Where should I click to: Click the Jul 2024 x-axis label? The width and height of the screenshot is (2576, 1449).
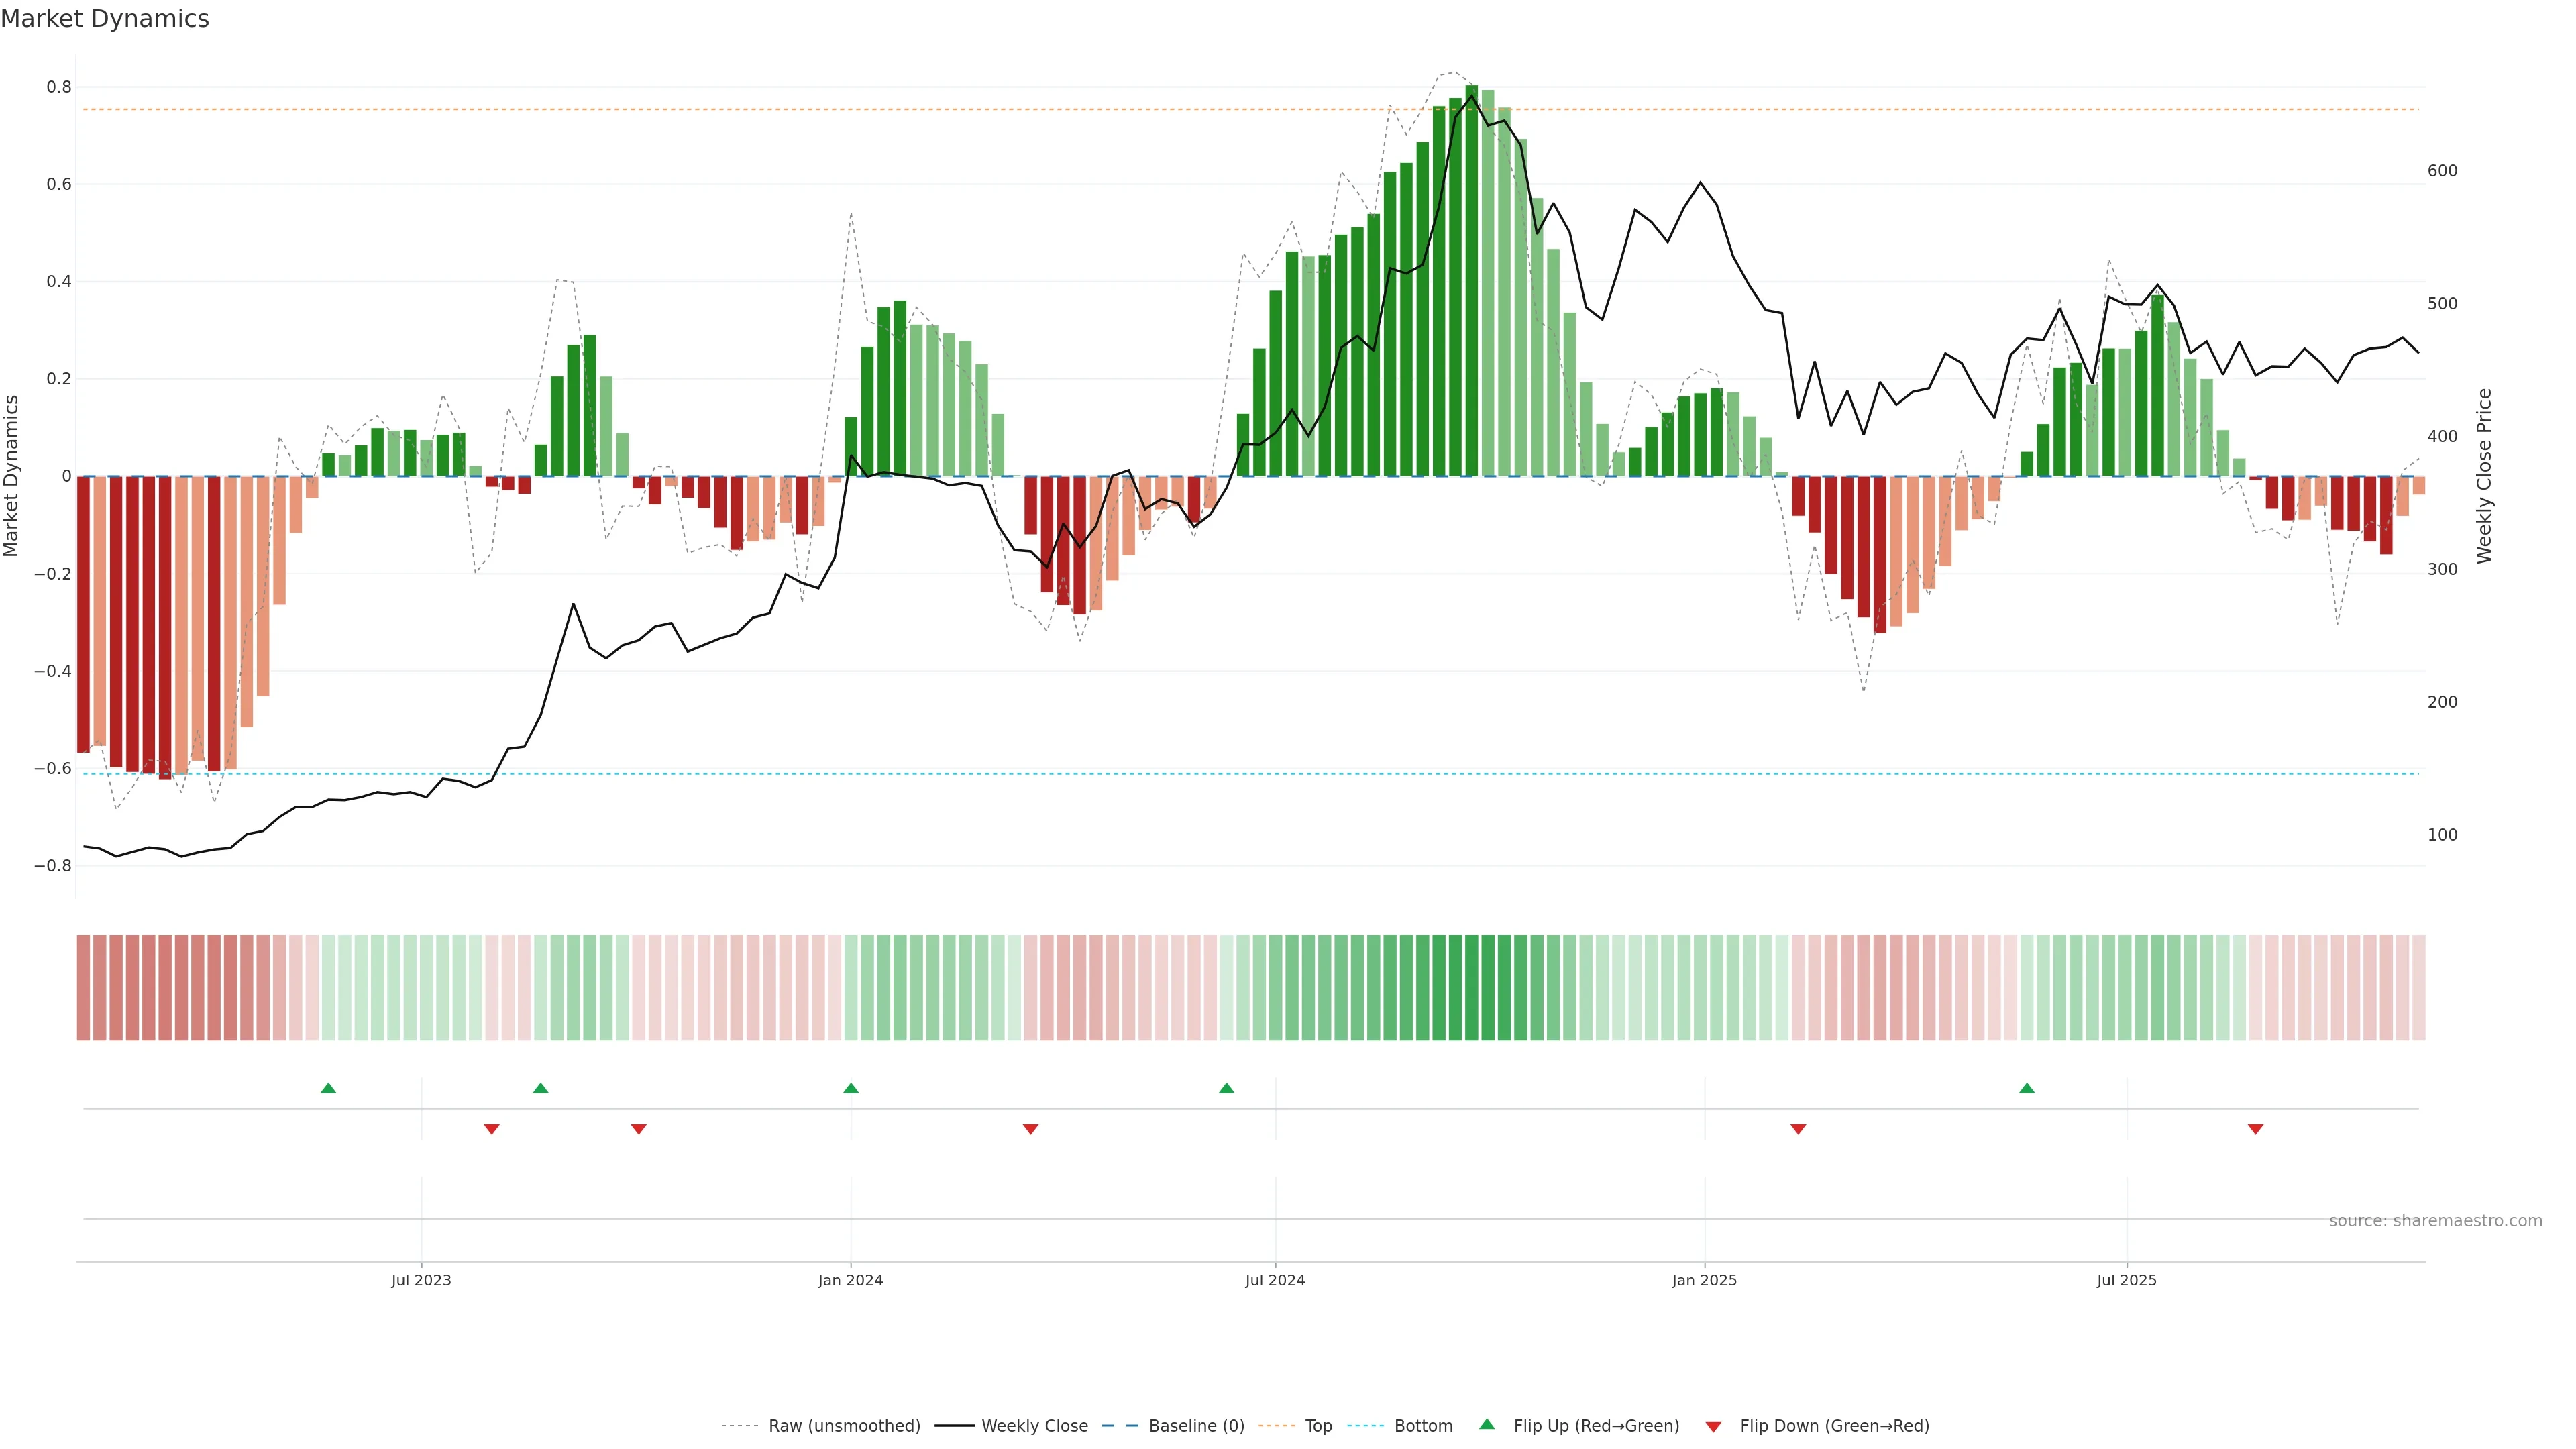(x=1275, y=1280)
